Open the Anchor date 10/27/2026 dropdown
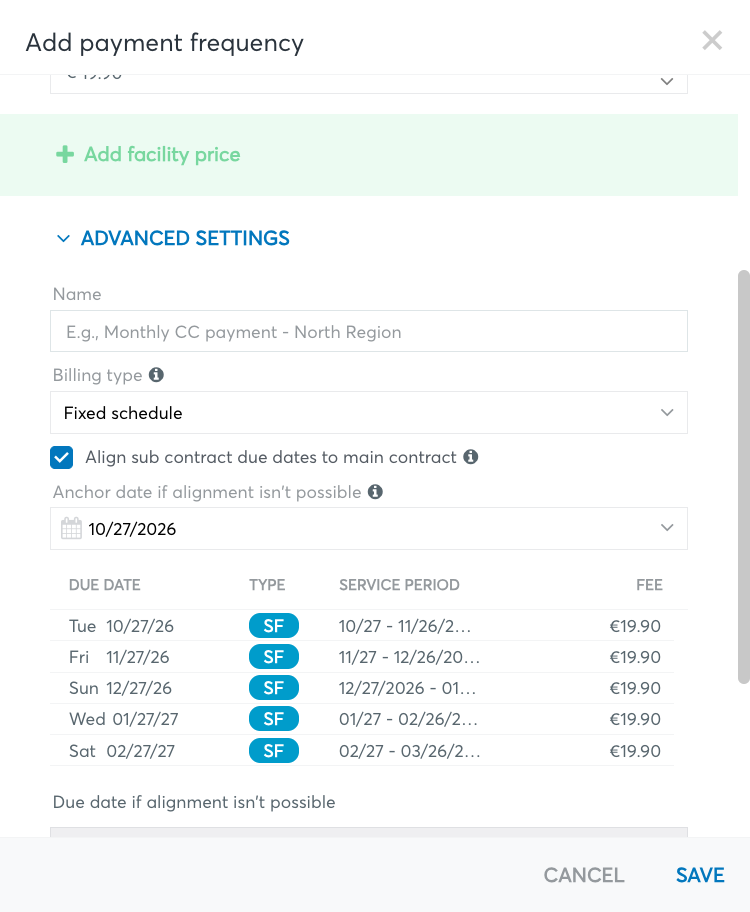 (369, 529)
